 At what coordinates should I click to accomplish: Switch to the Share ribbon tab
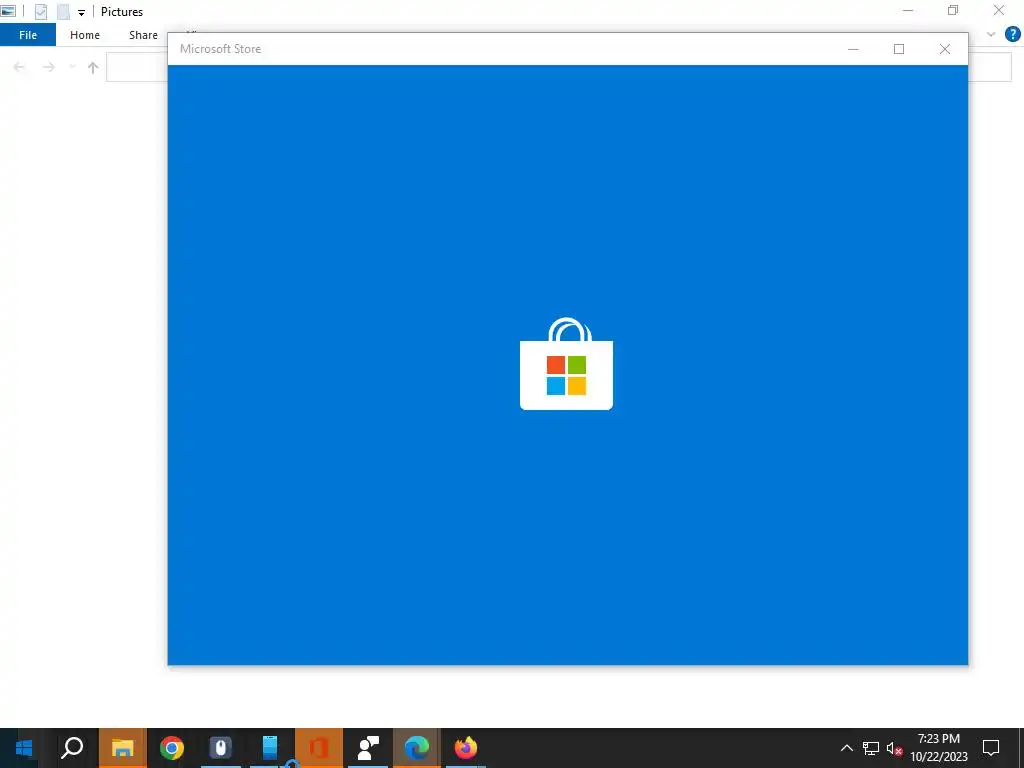[143, 35]
